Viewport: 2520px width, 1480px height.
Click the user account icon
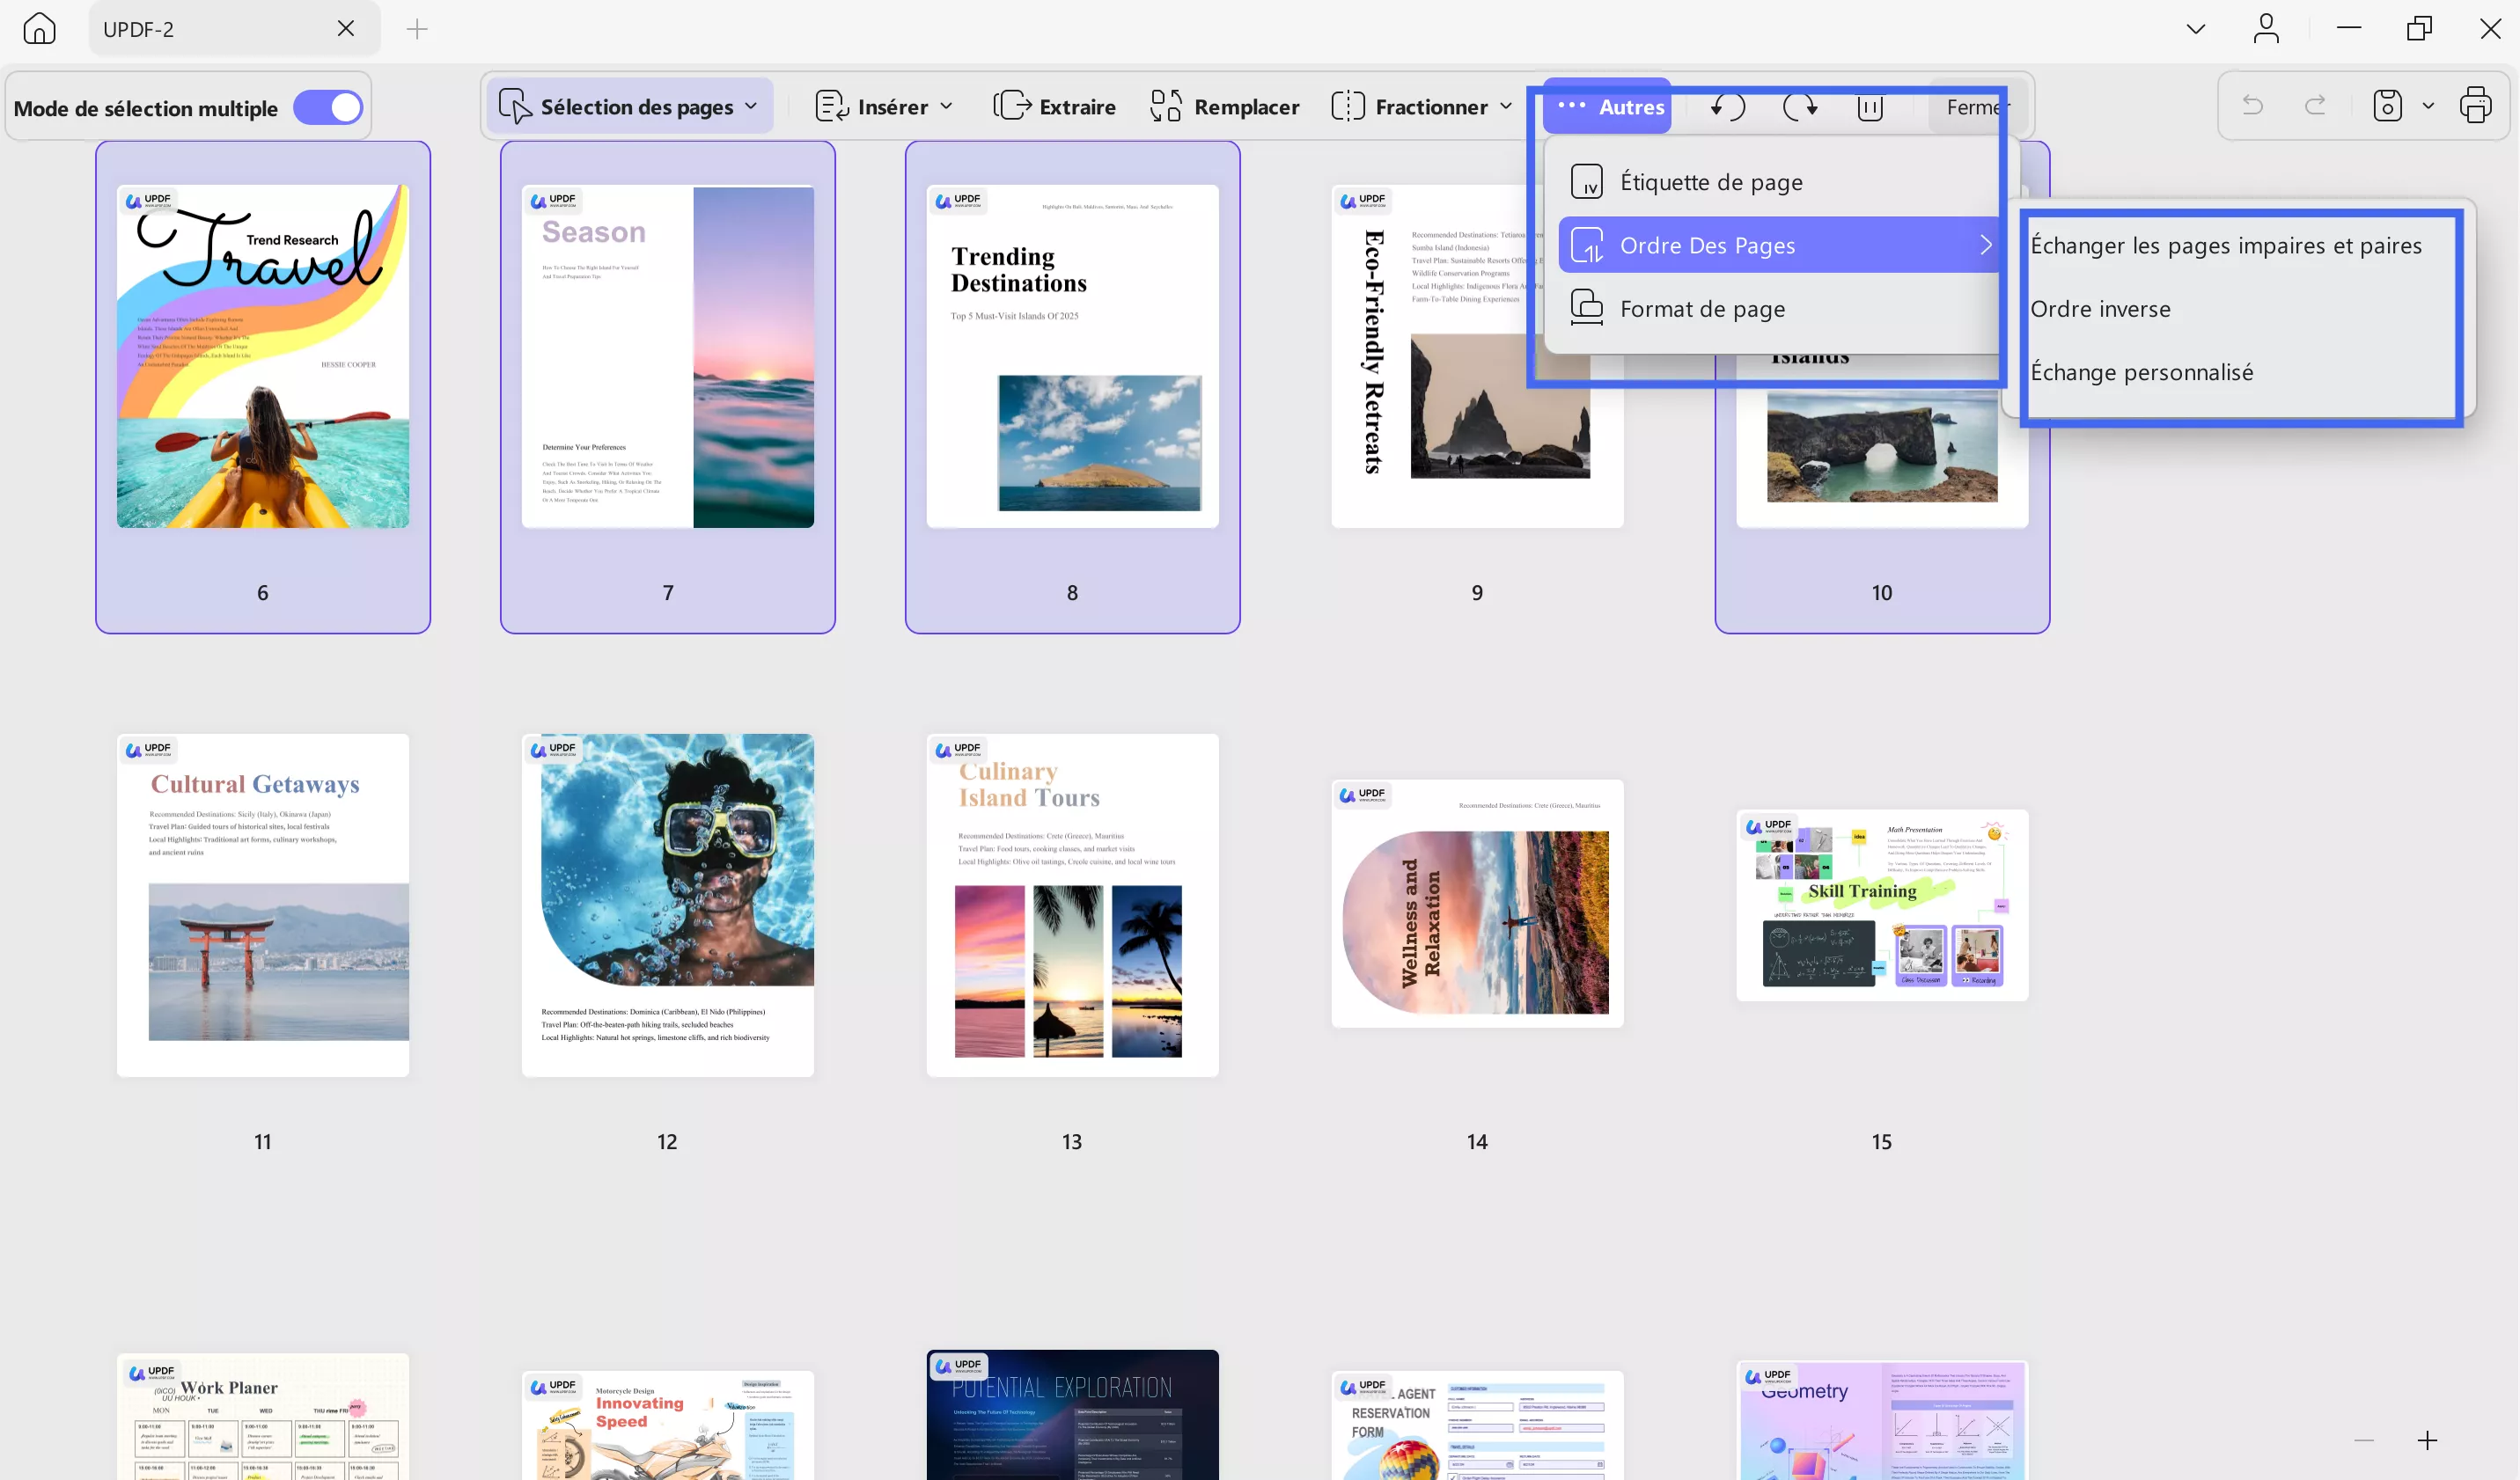coord(2266,28)
